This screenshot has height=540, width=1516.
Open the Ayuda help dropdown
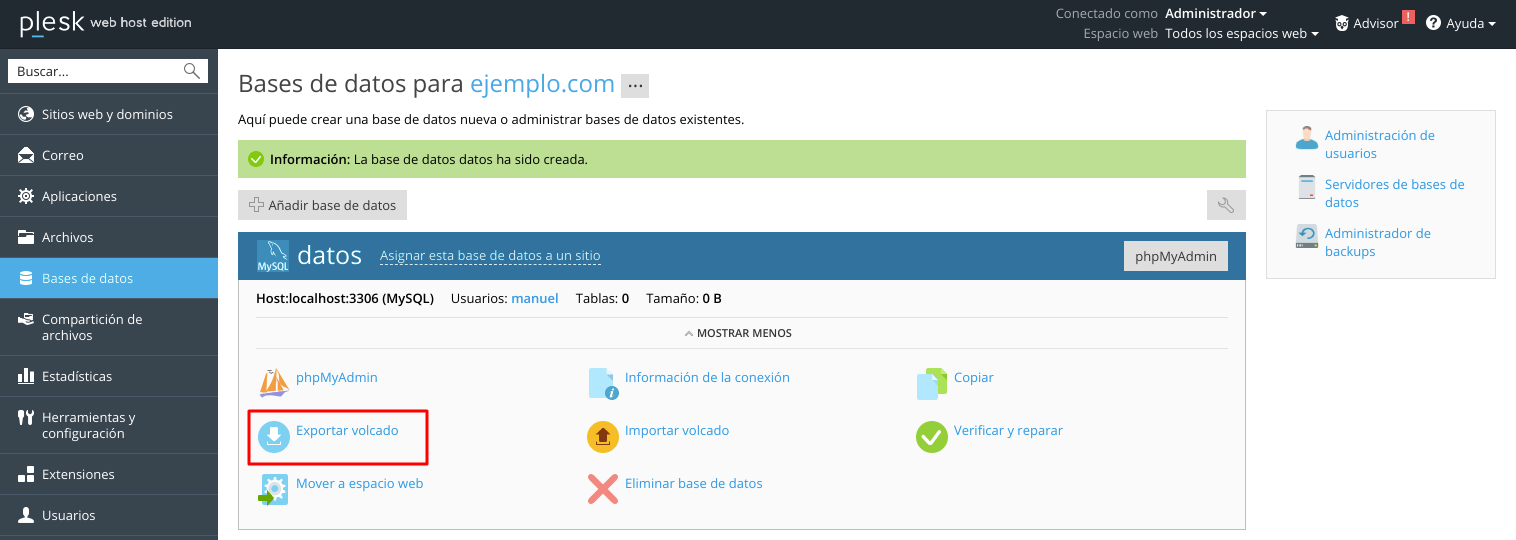pyautogui.click(x=1461, y=23)
